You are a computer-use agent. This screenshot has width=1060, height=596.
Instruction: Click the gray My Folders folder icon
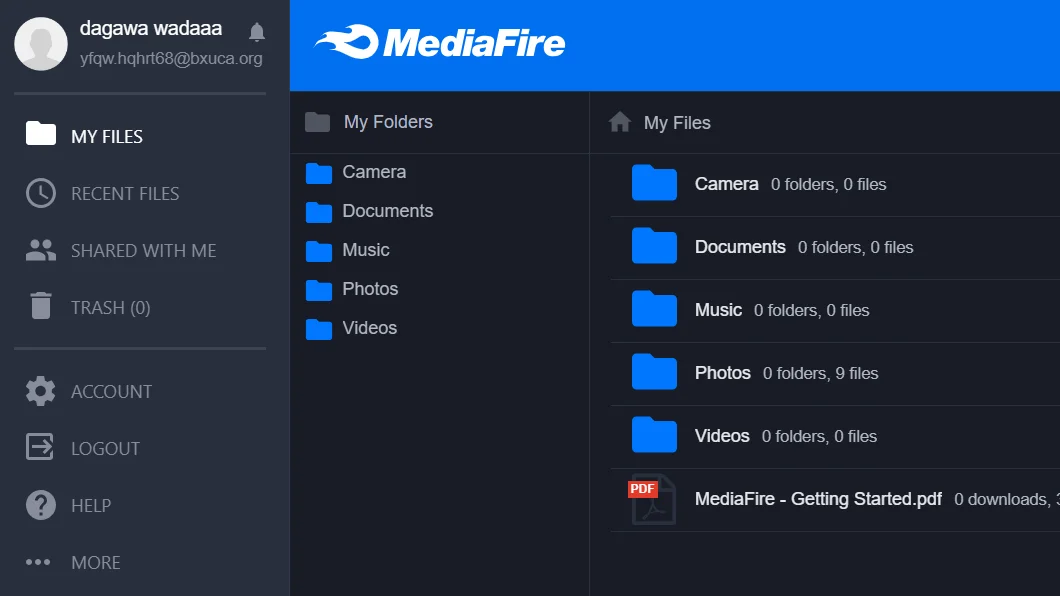tap(318, 122)
